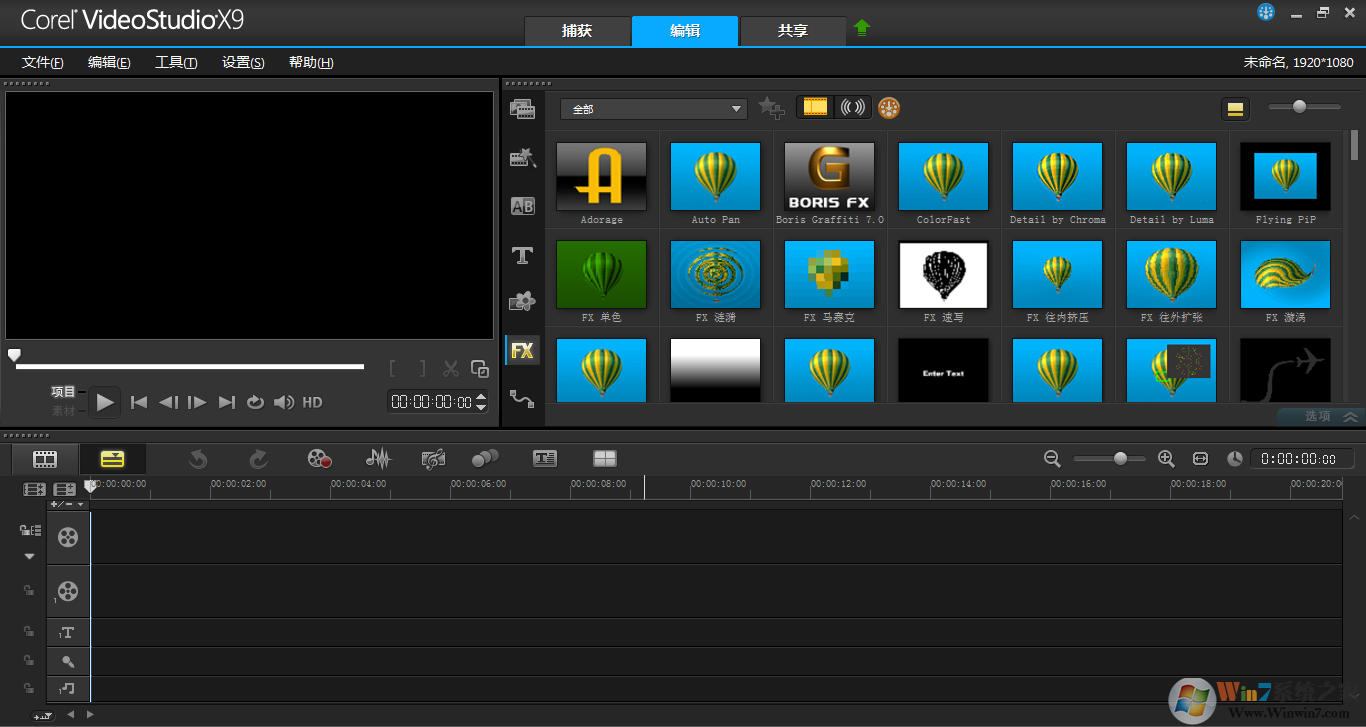Screen dimensions: 1366x727
Task: Switch to the 捕获 tab
Action: click(577, 31)
